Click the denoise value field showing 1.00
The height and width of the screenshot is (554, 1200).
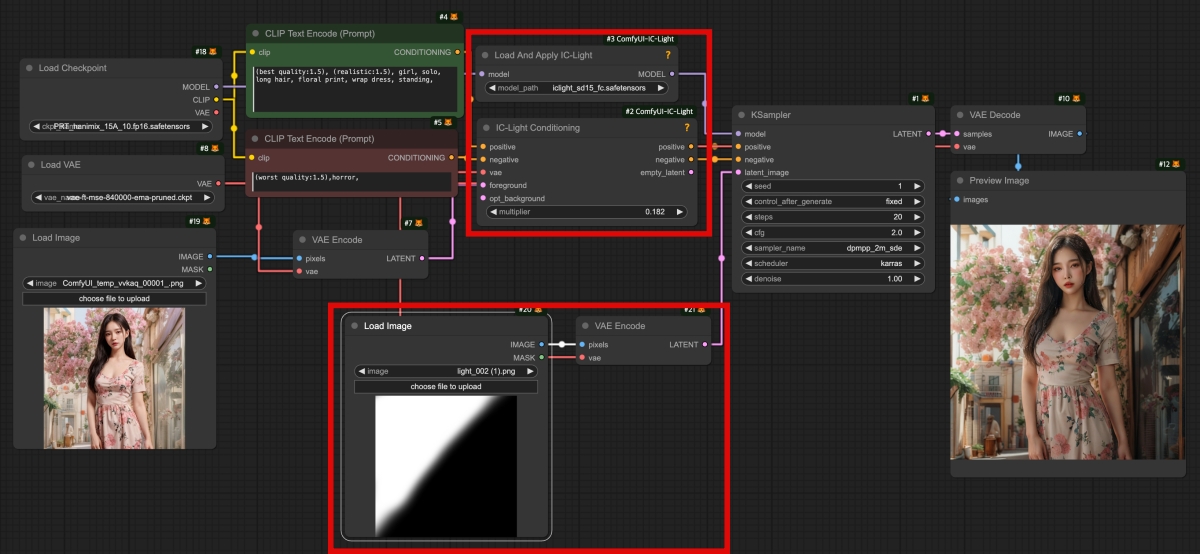pyautogui.click(x=831, y=278)
